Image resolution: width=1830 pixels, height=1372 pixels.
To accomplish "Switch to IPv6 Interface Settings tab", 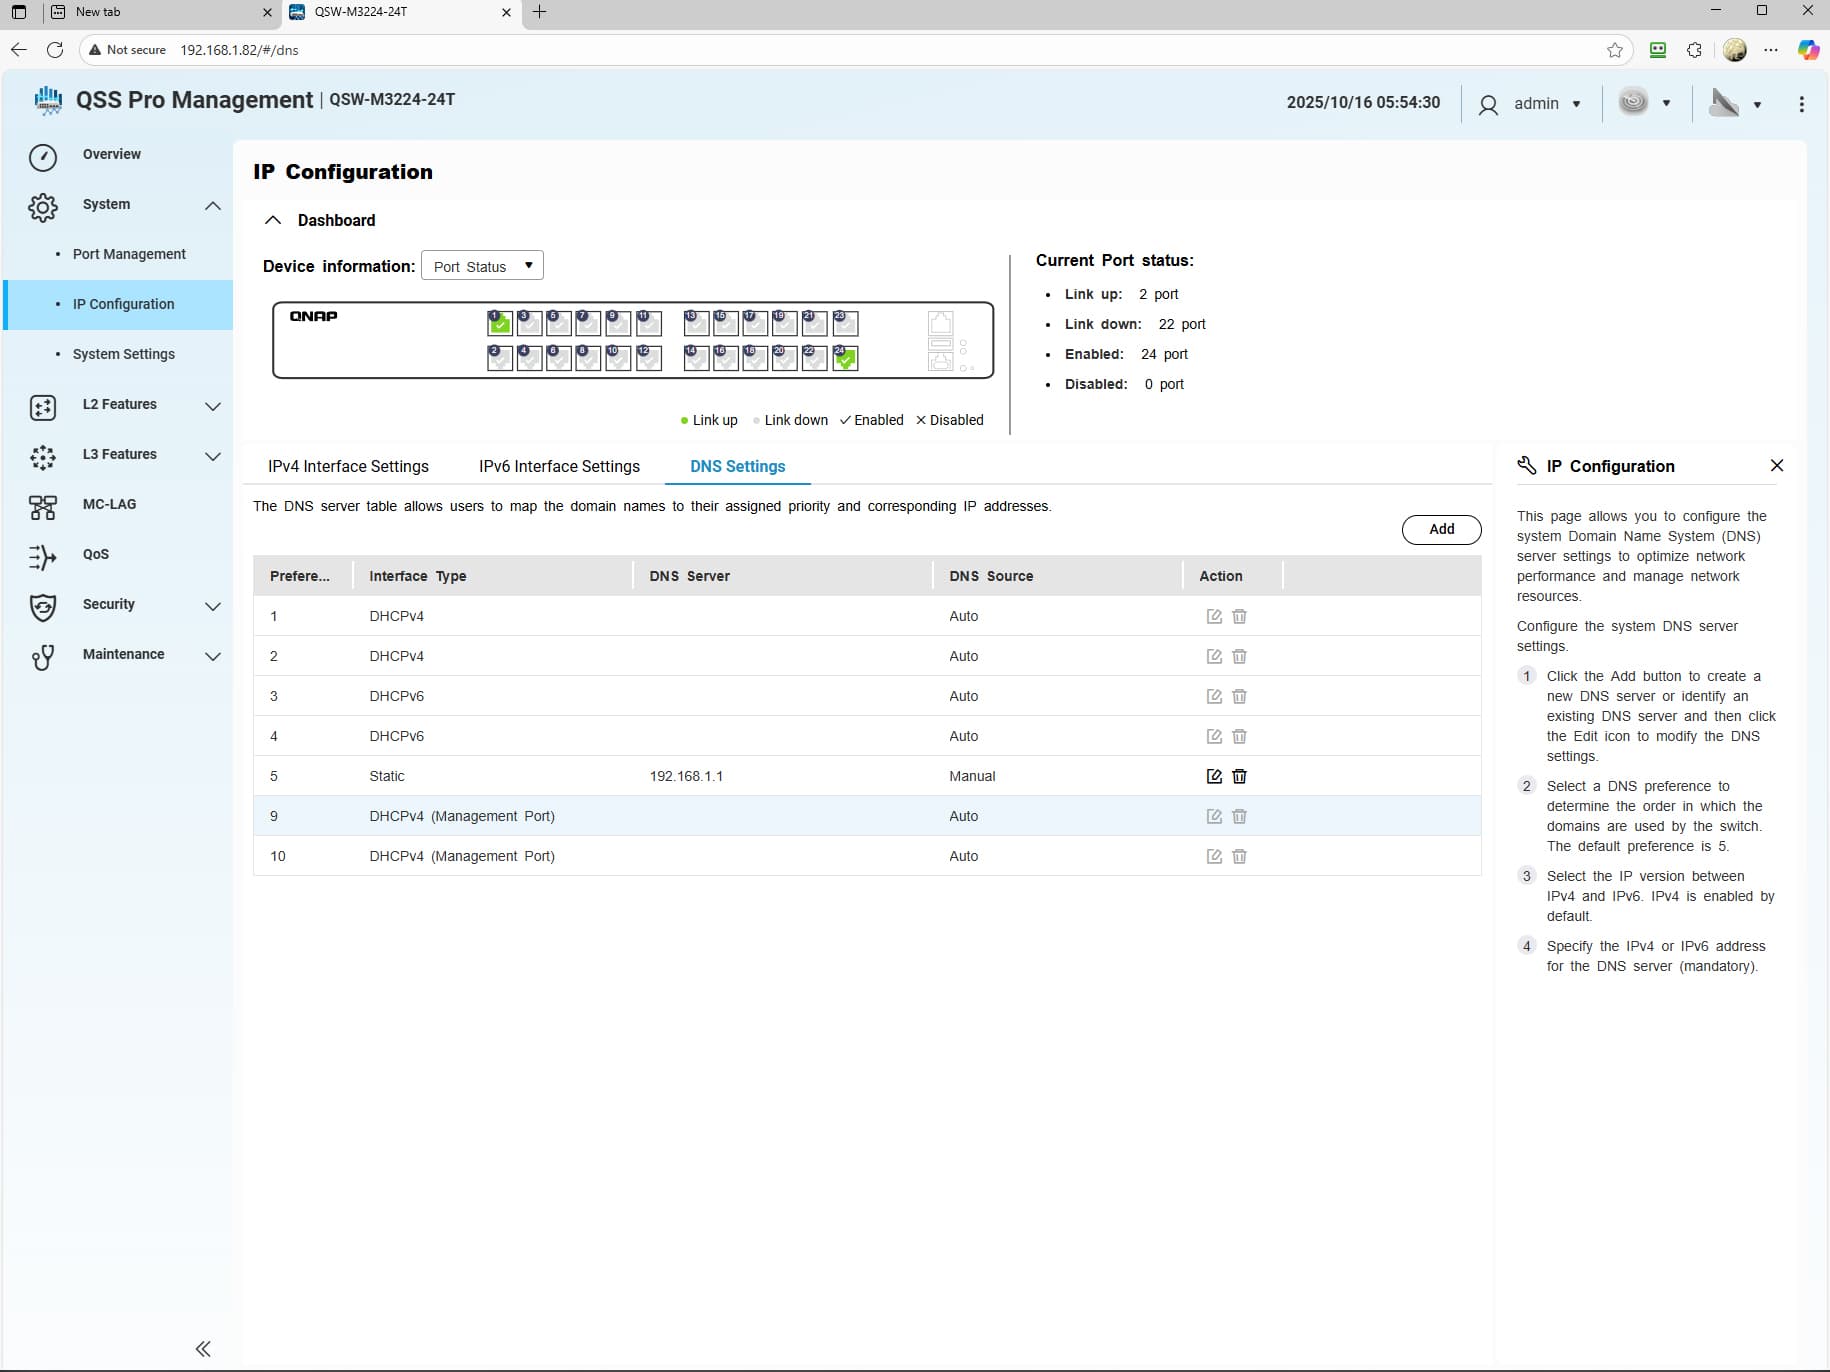I will 559,466.
